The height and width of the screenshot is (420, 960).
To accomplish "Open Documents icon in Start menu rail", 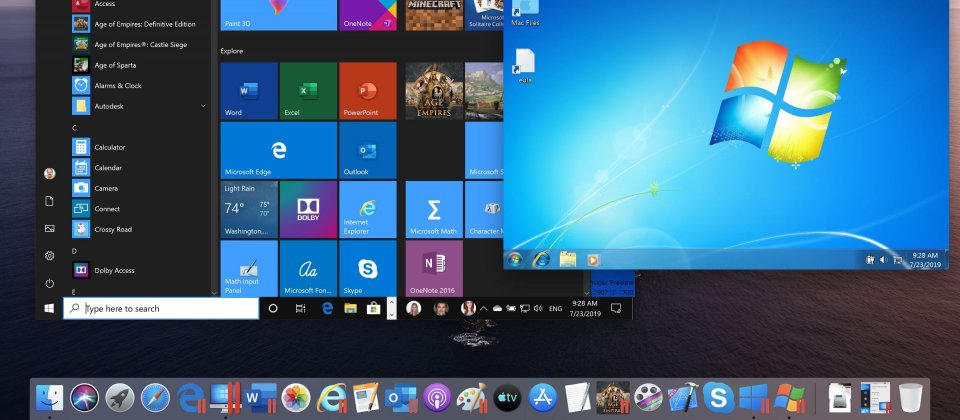I will point(50,201).
